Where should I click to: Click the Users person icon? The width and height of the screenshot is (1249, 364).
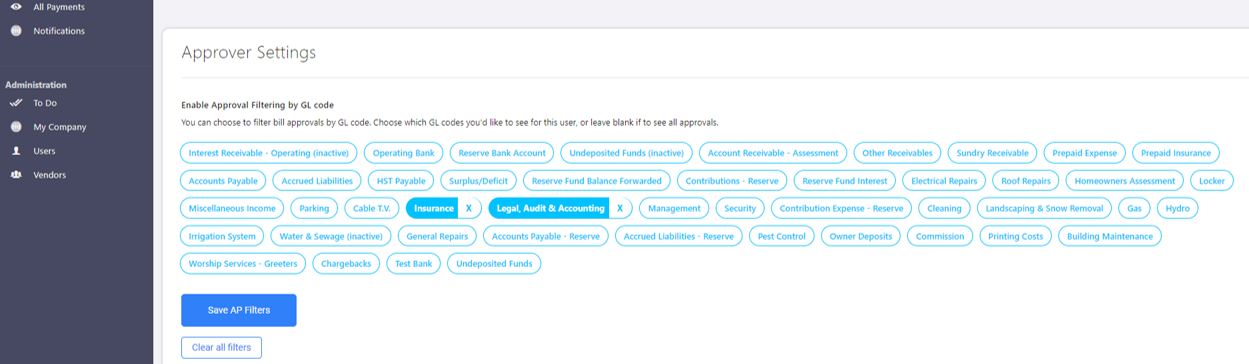coord(15,151)
